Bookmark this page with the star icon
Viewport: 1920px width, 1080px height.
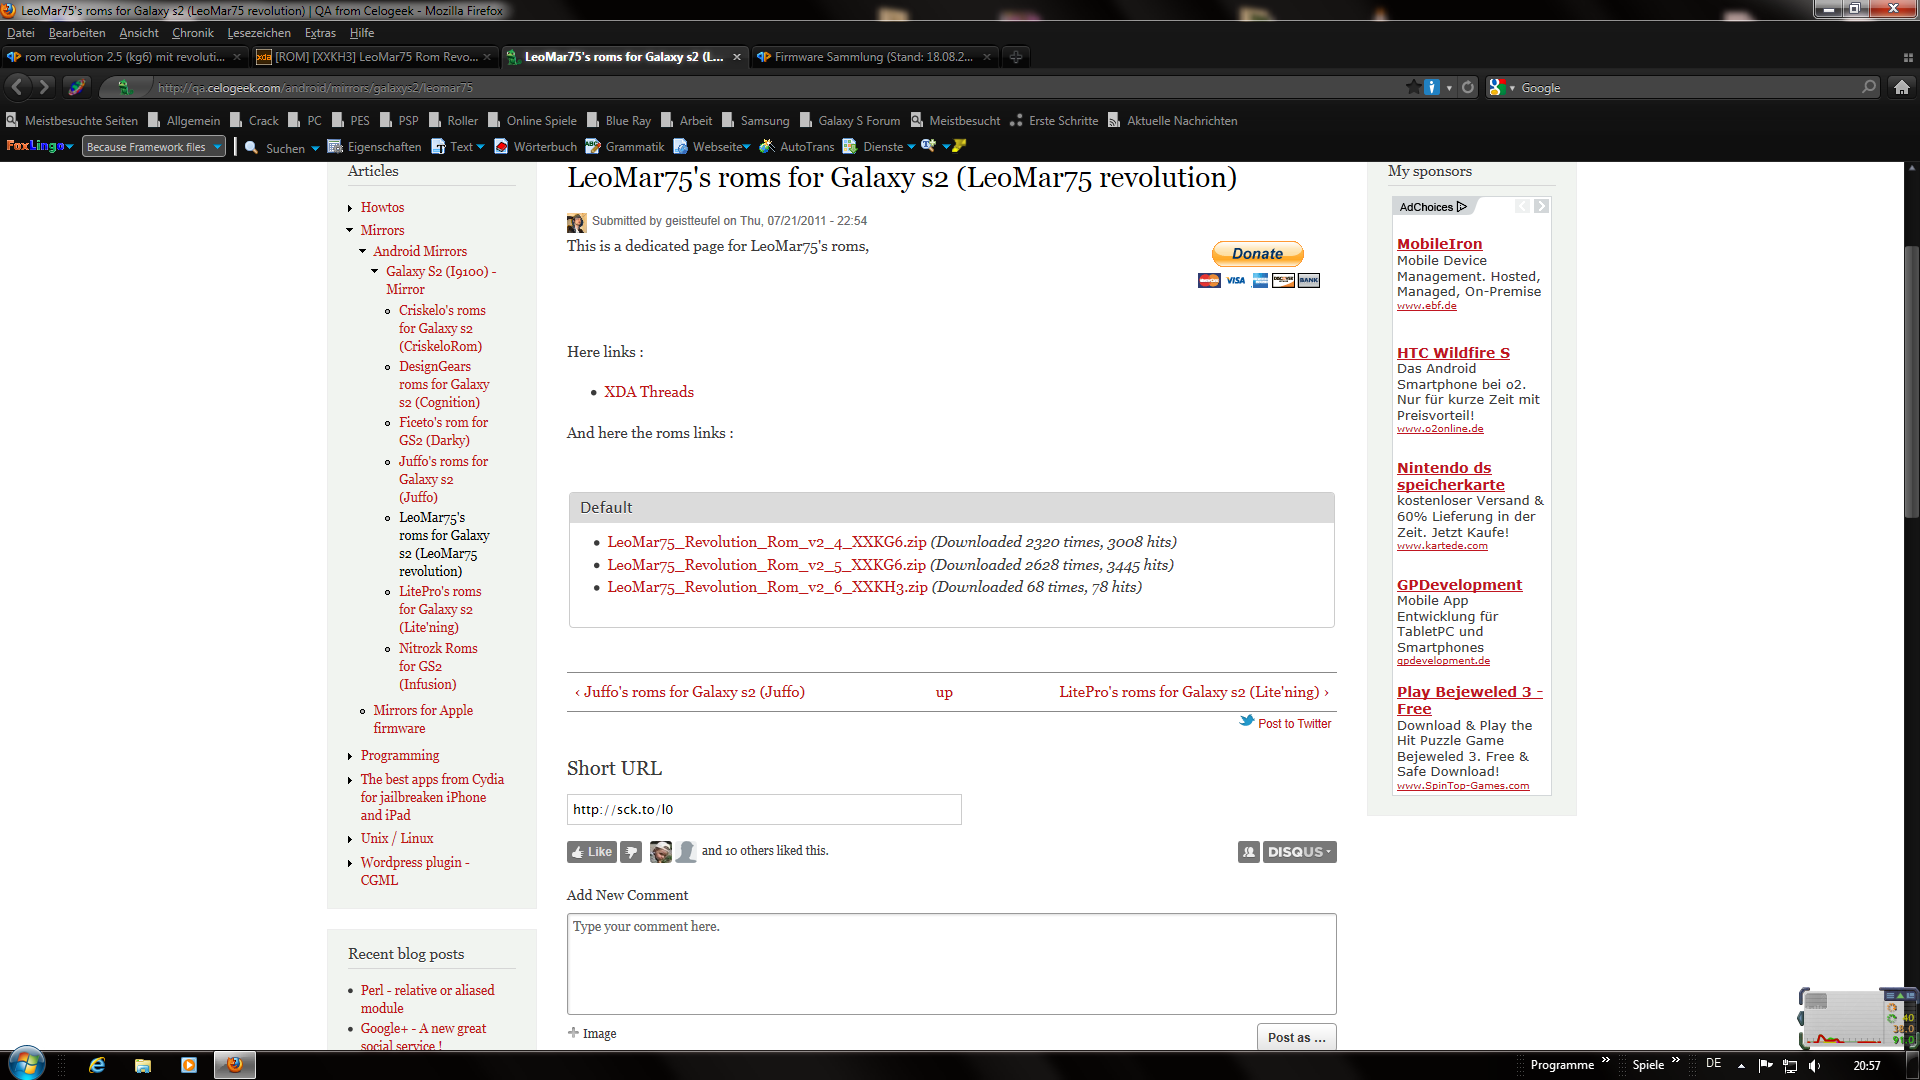tap(1412, 88)
